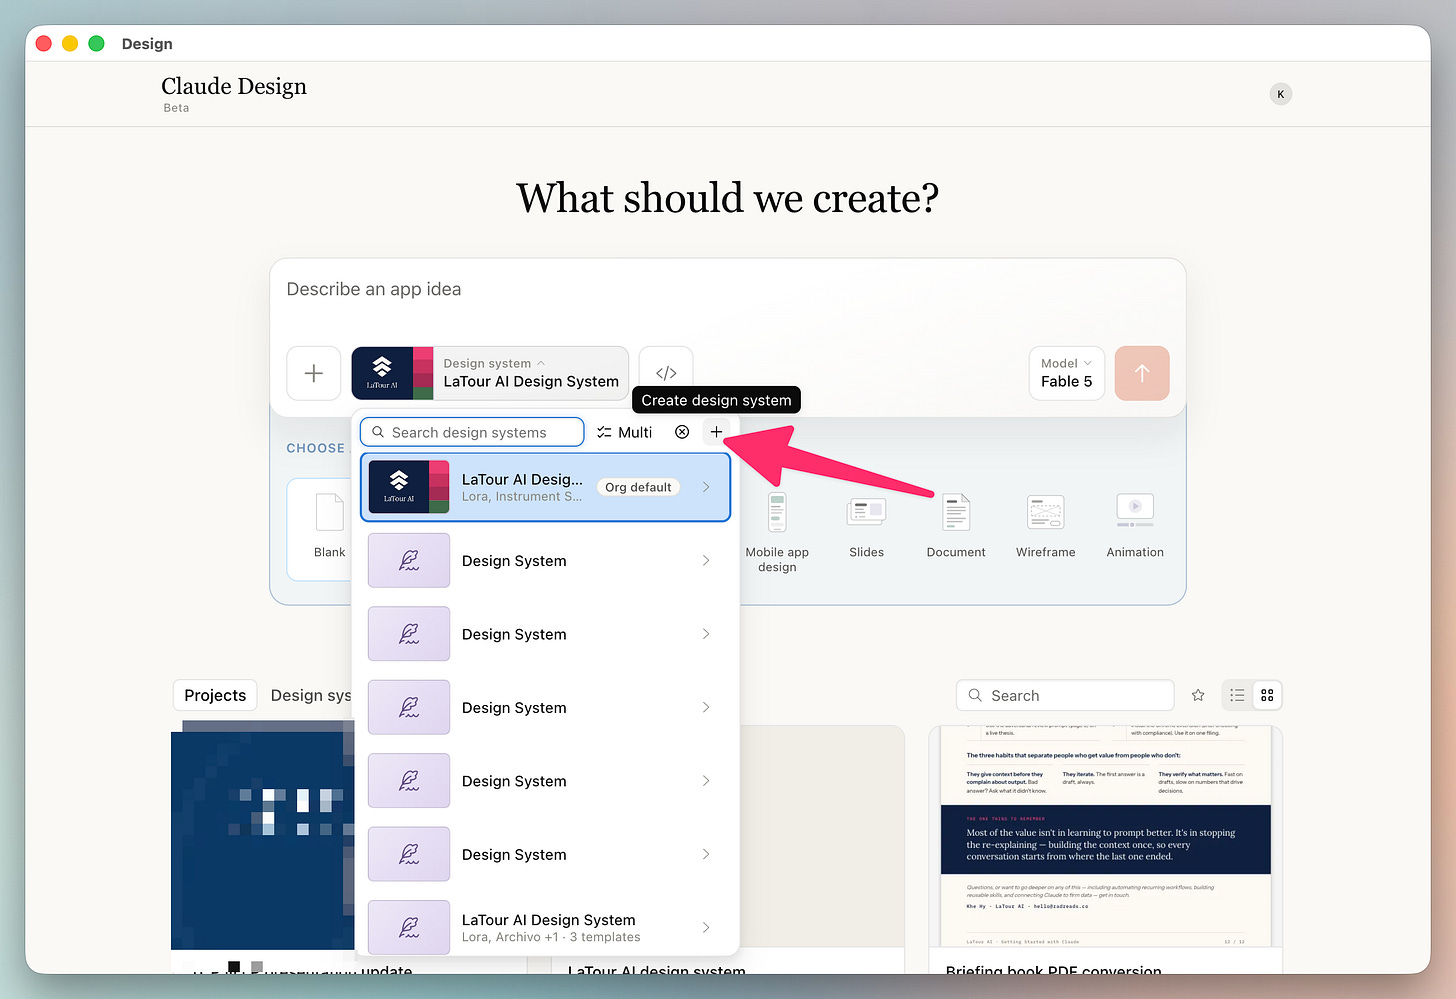Switch to the Design systems tab

point(311,695)
